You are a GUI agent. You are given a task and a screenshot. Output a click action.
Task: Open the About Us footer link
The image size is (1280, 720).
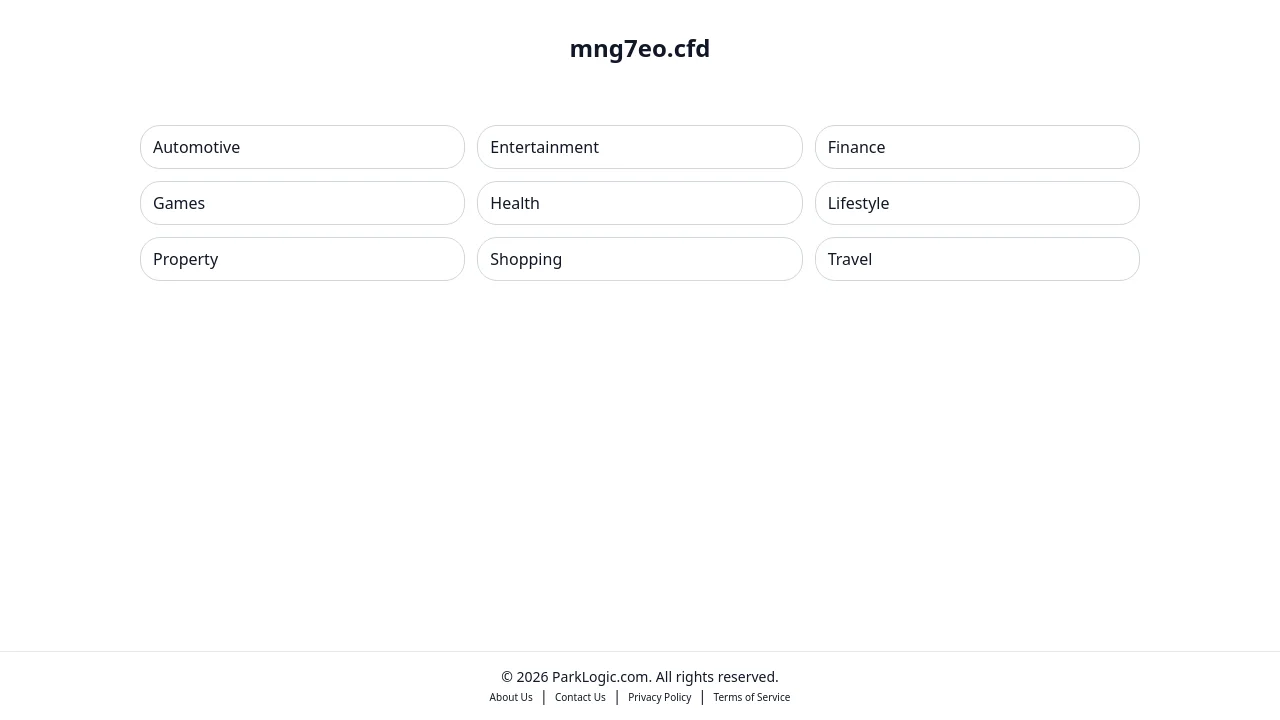pyautogui.click(x=511, y=697)
